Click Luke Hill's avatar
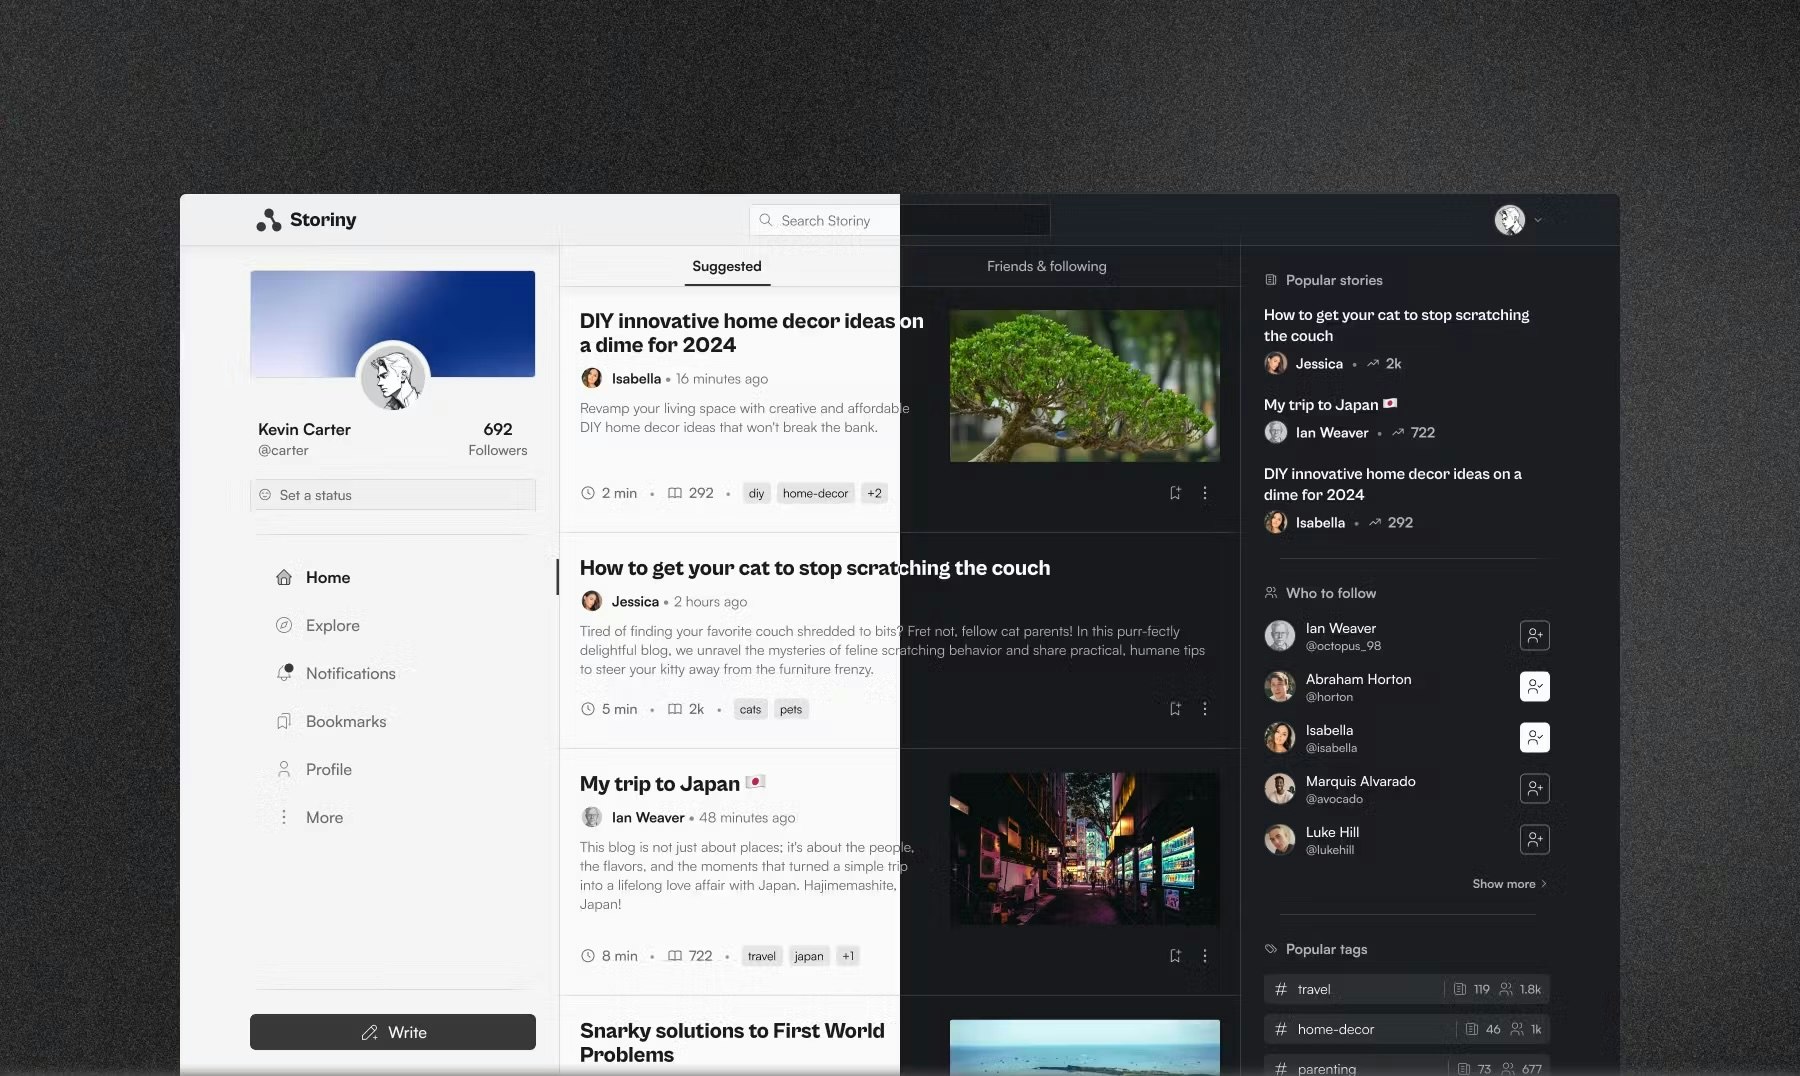The width and height of the screenshot is (1800, 1076). click(x=1280, y=839)
